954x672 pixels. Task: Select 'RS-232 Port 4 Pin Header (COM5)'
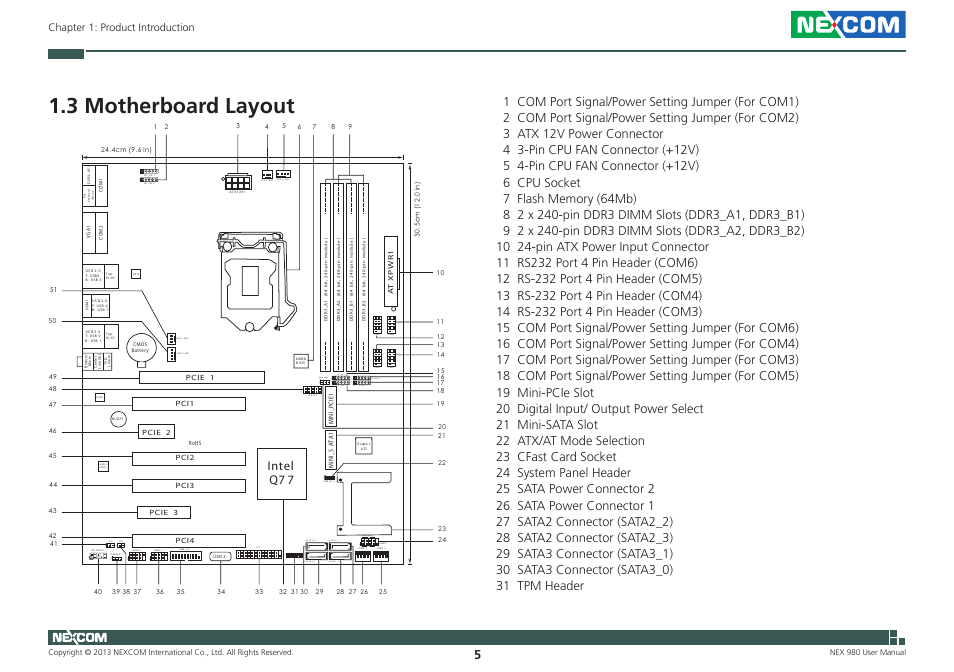610,279
